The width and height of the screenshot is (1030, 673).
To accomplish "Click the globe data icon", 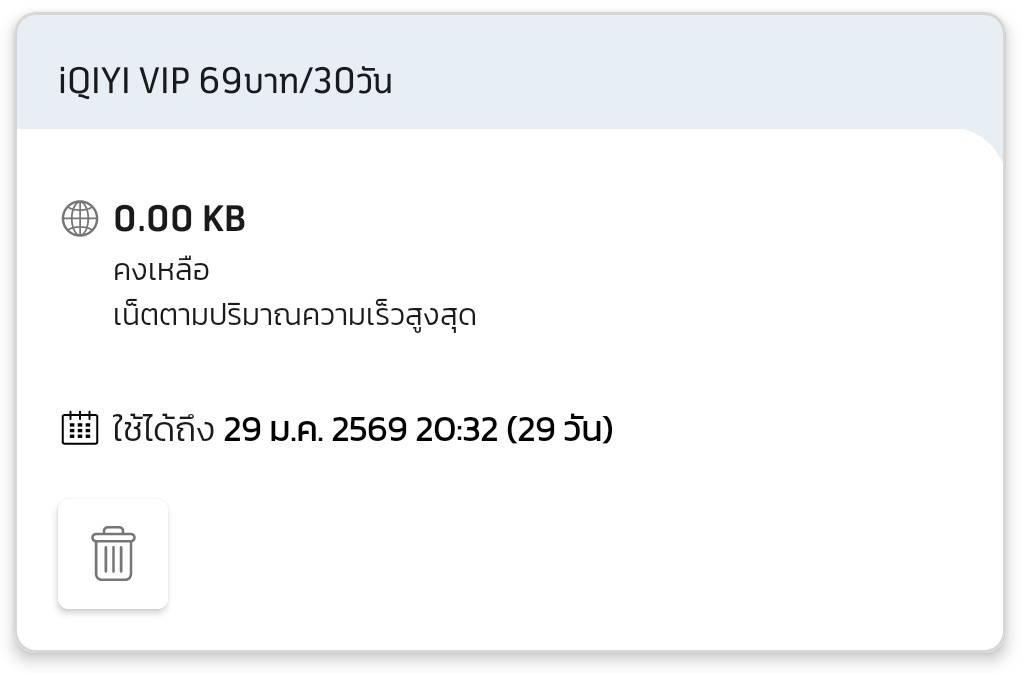I will coord(80,218).
